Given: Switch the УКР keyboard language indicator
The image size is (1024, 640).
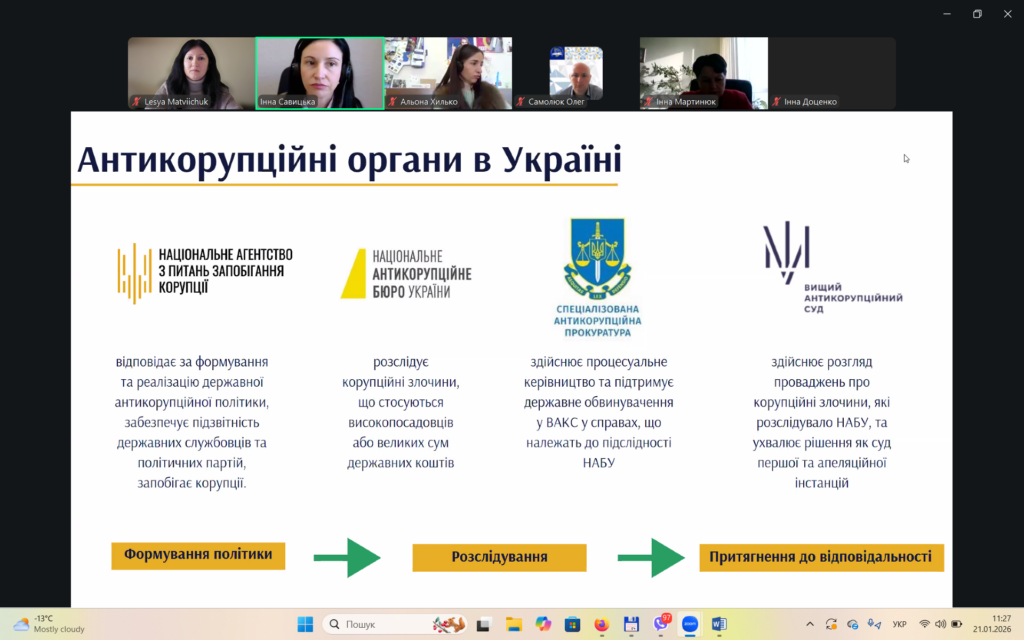Looking at the screenshot, I should click(x=899, y=624).
